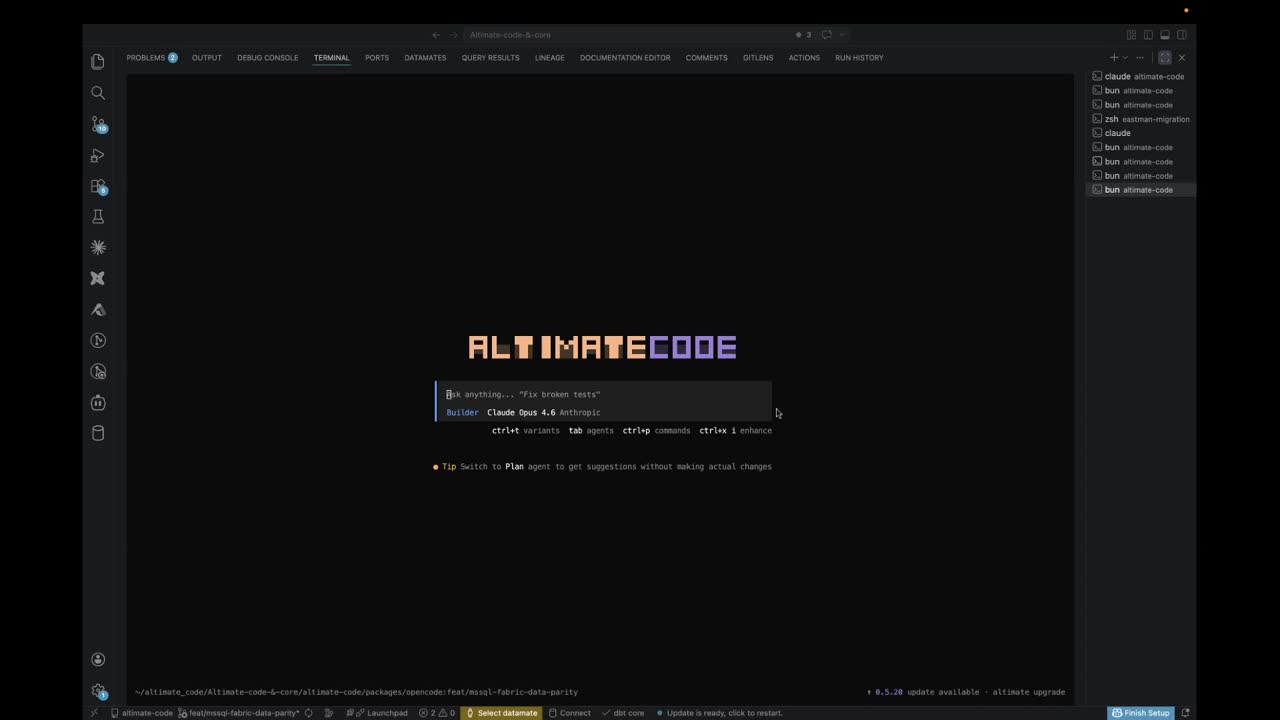This screenshot has height=720, width=1280.
Task: Click the Claude Opus 4.6 model label
Action: click(521, 413)
